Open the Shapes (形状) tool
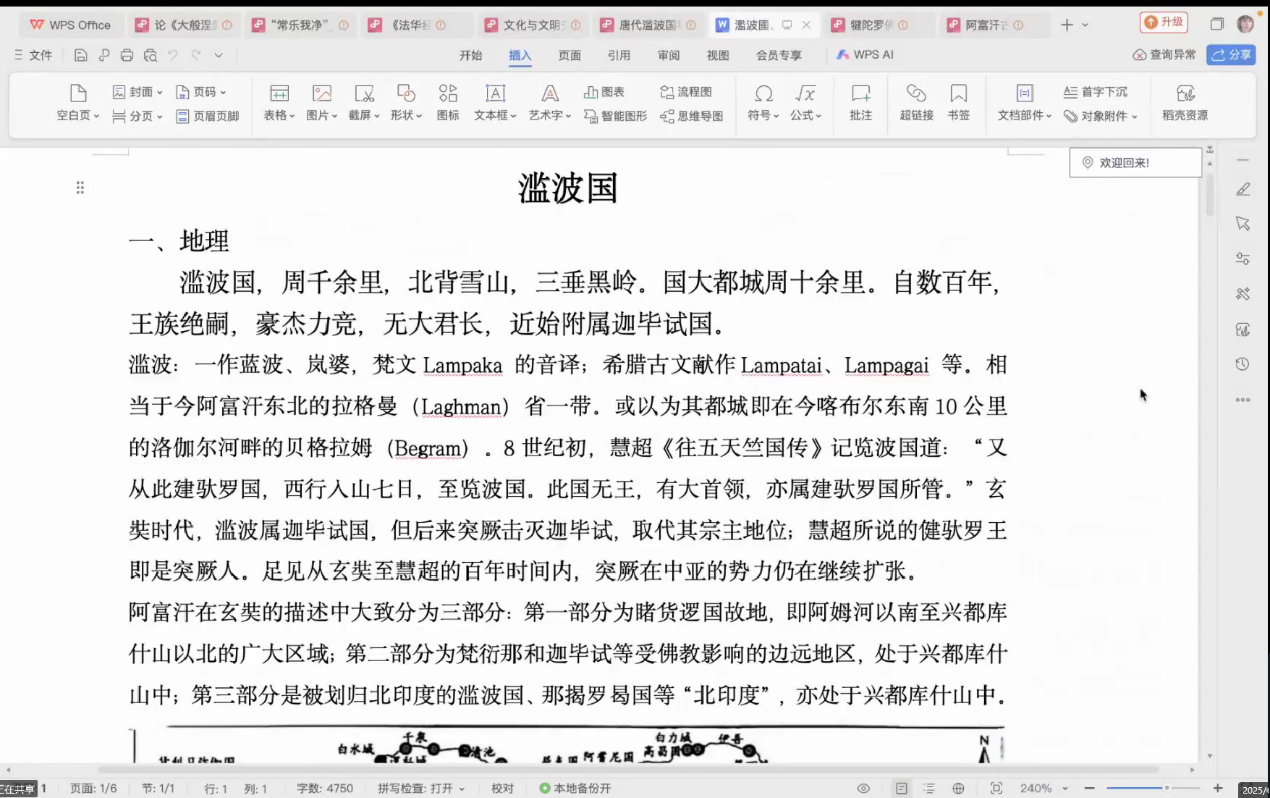This screenshot has height=798, width=1270. point(405,94)
